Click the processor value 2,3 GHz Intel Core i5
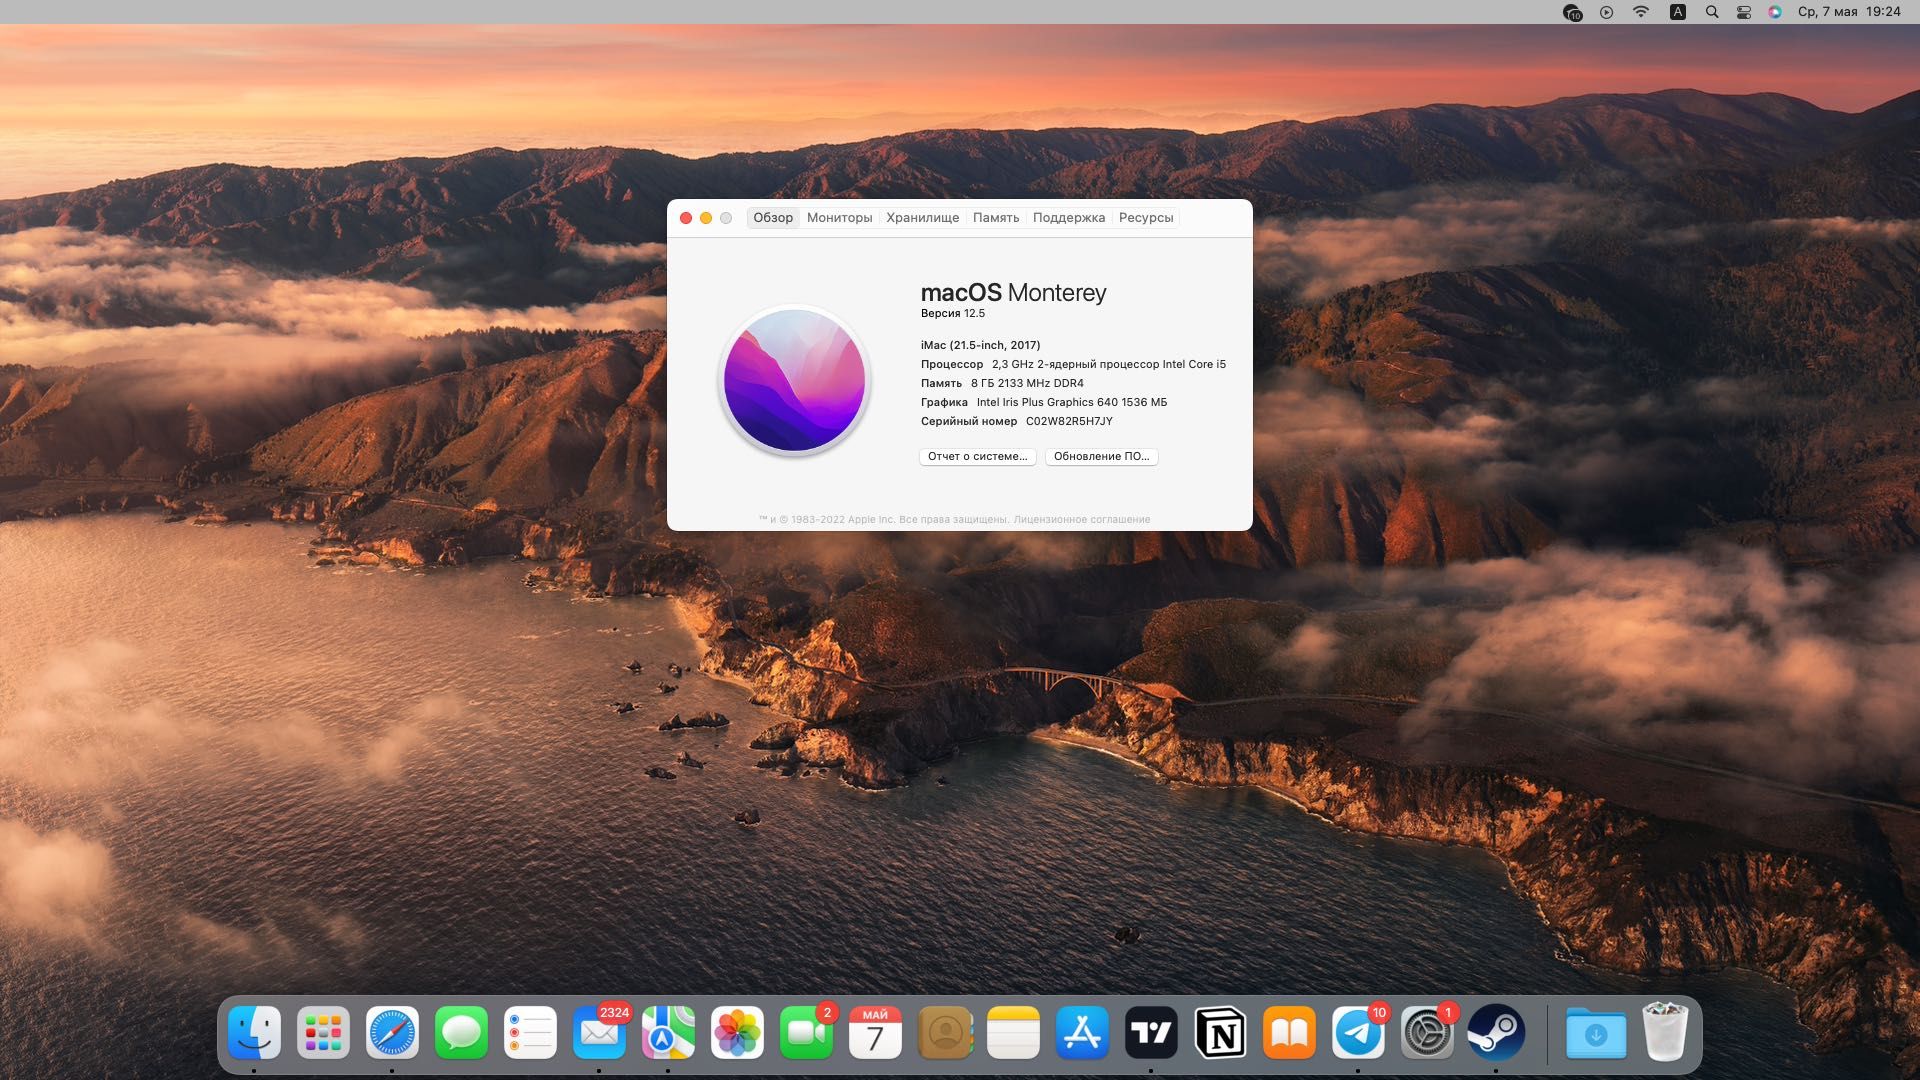This screenshot has width=1920, height=1080. 1109,364
